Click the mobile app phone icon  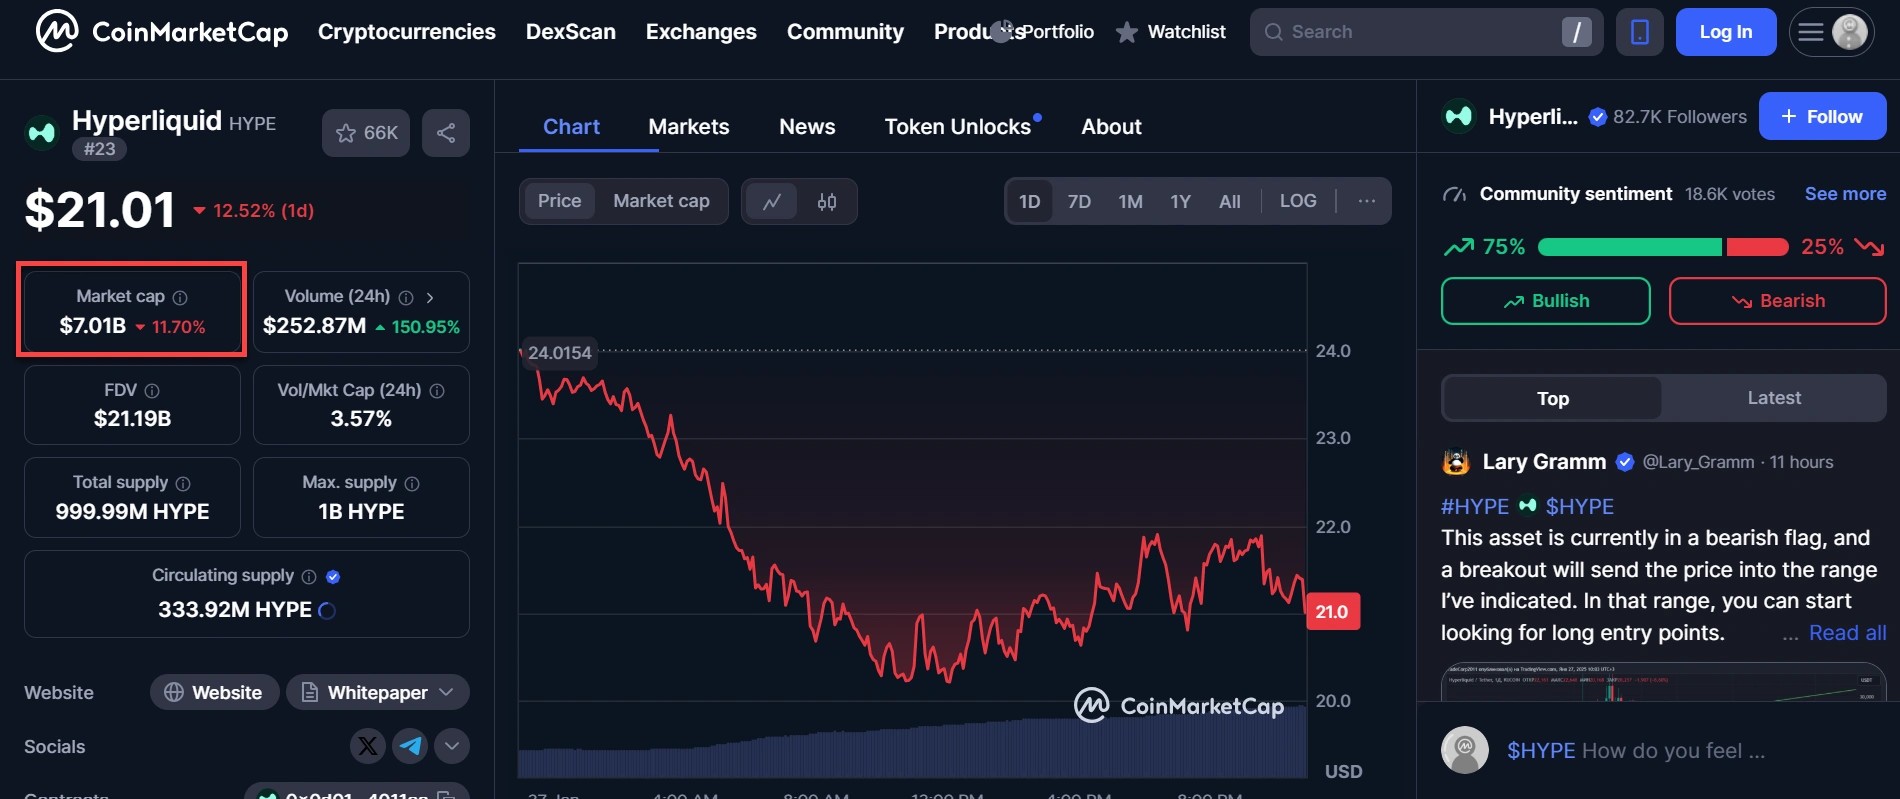1639,32
